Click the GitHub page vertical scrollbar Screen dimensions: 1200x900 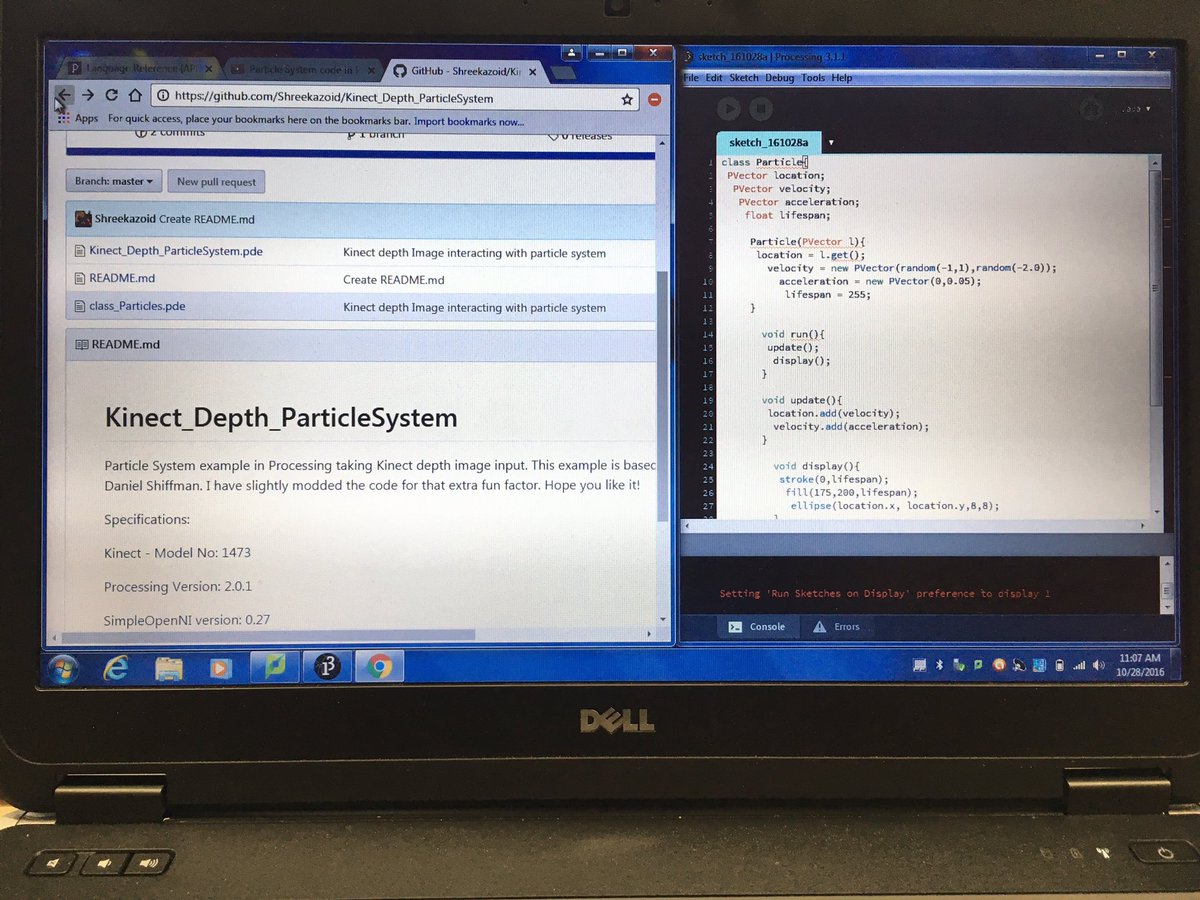(x=663, y=396)
